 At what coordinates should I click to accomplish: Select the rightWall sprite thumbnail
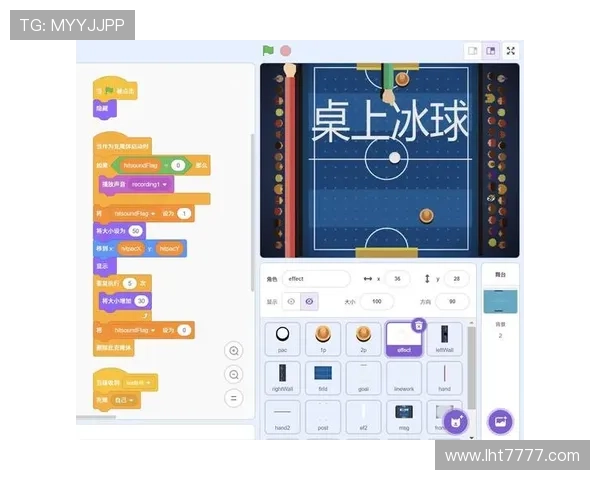click(x=282, y=378)
